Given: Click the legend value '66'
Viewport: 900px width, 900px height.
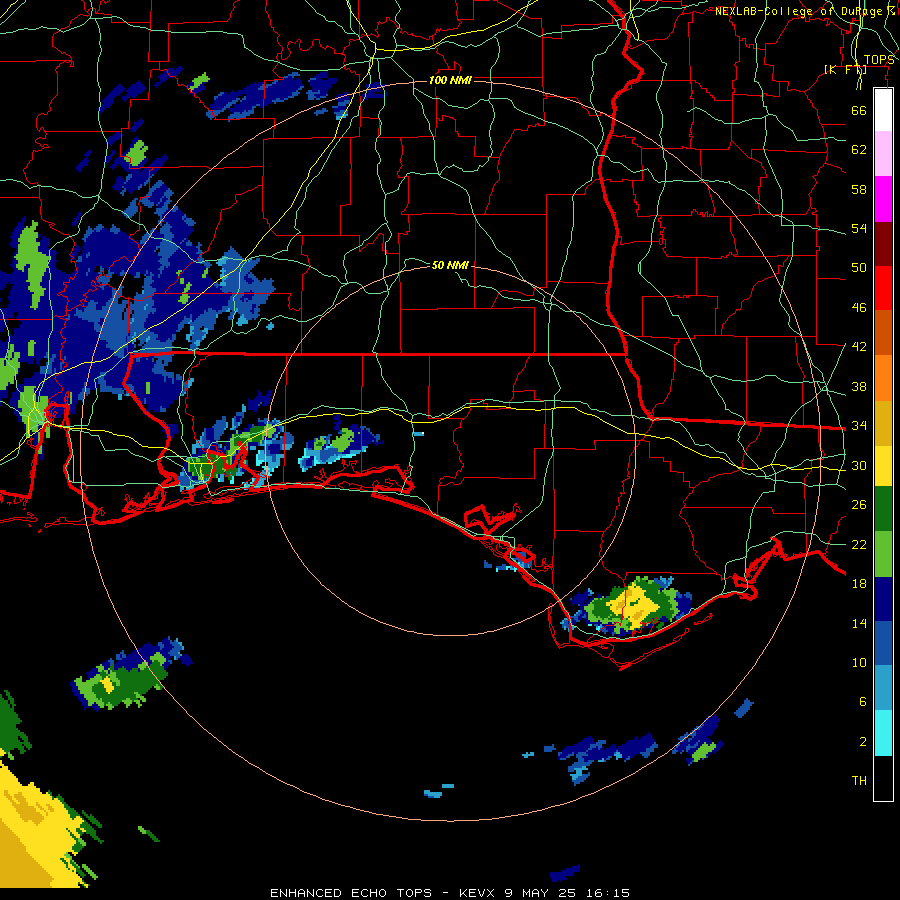Looking at the screenshot, I should tap(859, 110).
